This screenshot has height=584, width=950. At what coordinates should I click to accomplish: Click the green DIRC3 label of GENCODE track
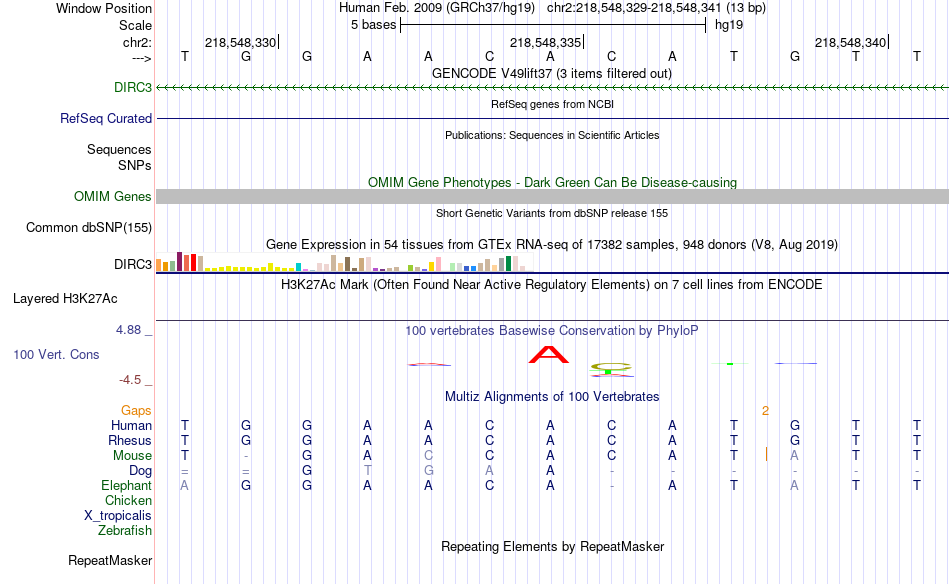[x=133, y=87]
